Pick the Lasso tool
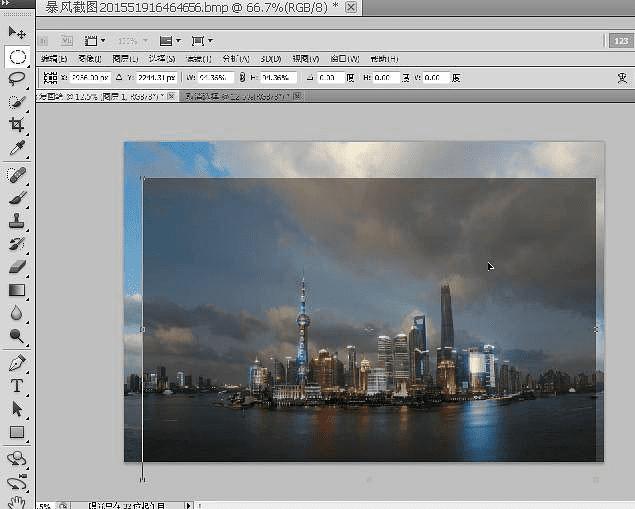635x509 pixels. click(x=17, y=78)
